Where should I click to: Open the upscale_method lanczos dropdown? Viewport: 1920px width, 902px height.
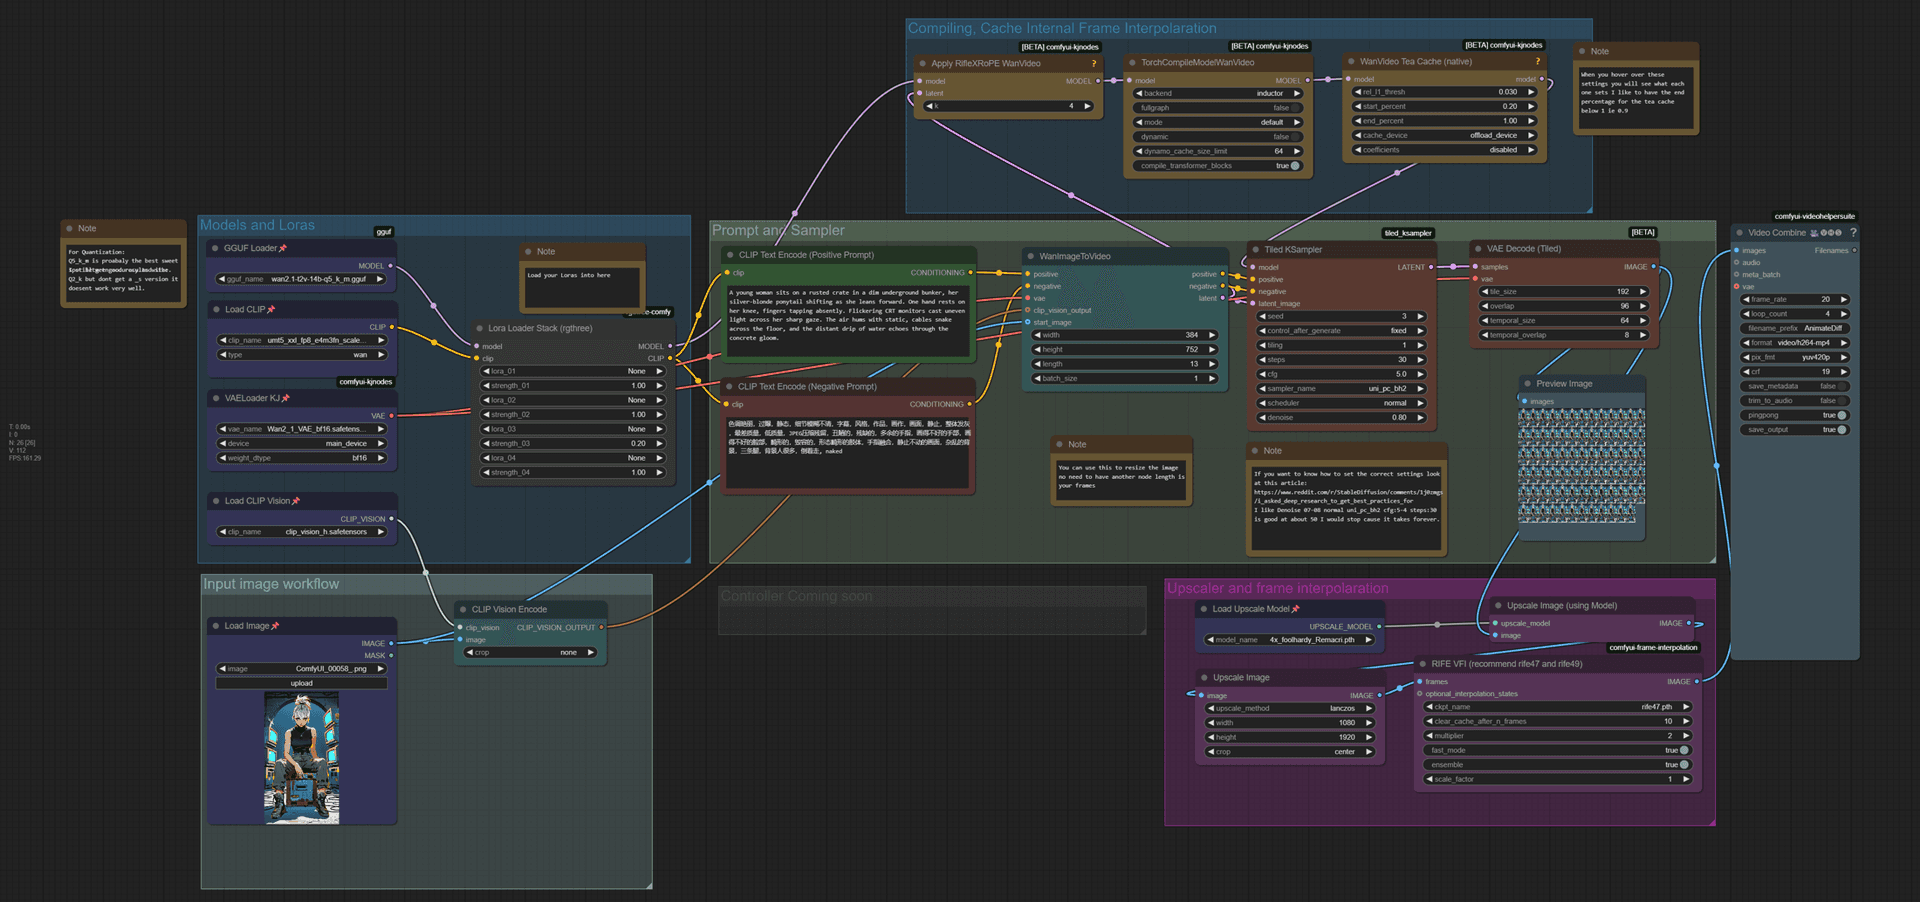tap(1290, 708)
